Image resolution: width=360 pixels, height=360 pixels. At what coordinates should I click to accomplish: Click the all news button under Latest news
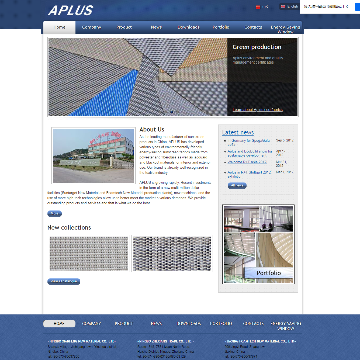237,186
